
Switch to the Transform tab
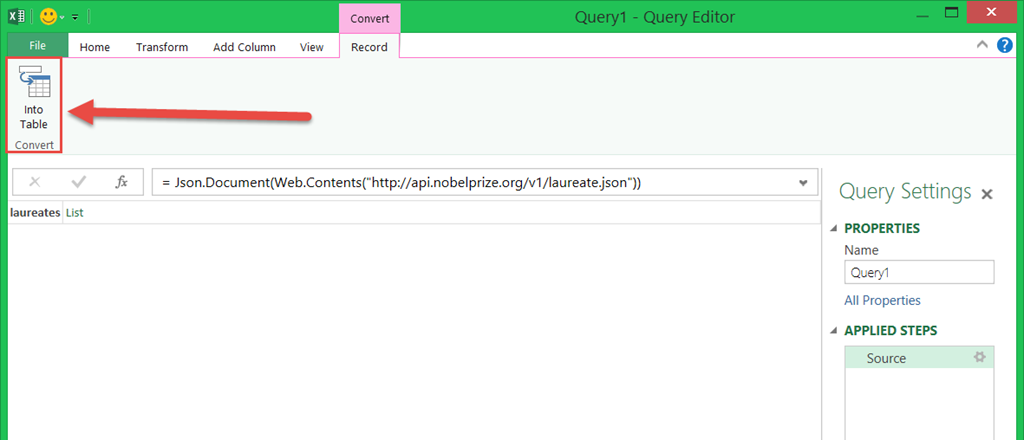[x=162, y=47]
